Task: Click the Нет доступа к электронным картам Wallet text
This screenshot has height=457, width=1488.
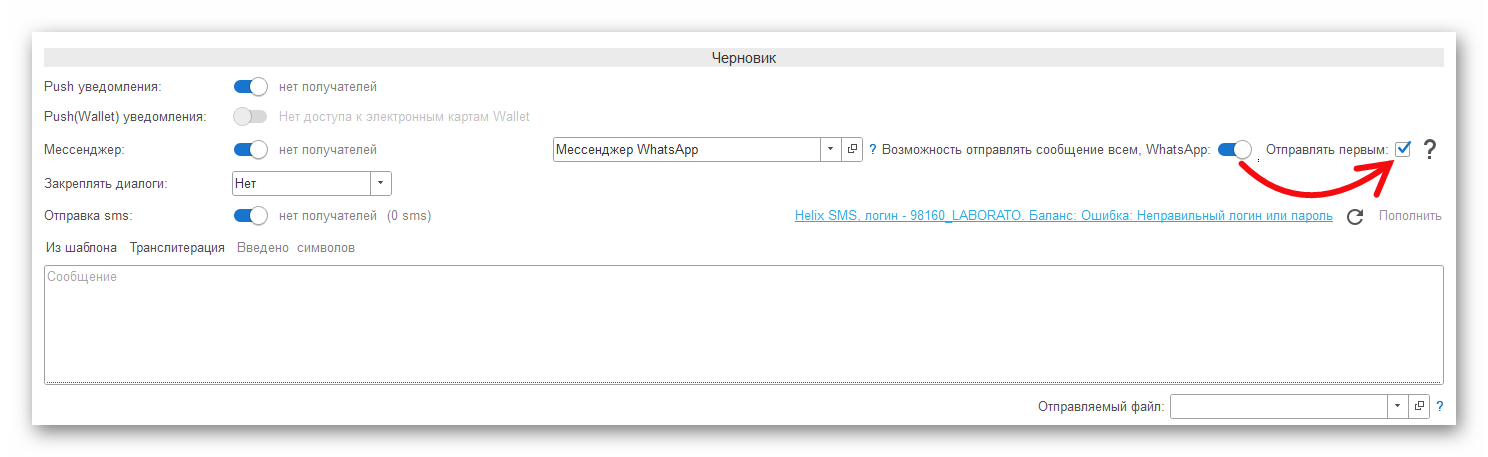Action: click(404, 116)
